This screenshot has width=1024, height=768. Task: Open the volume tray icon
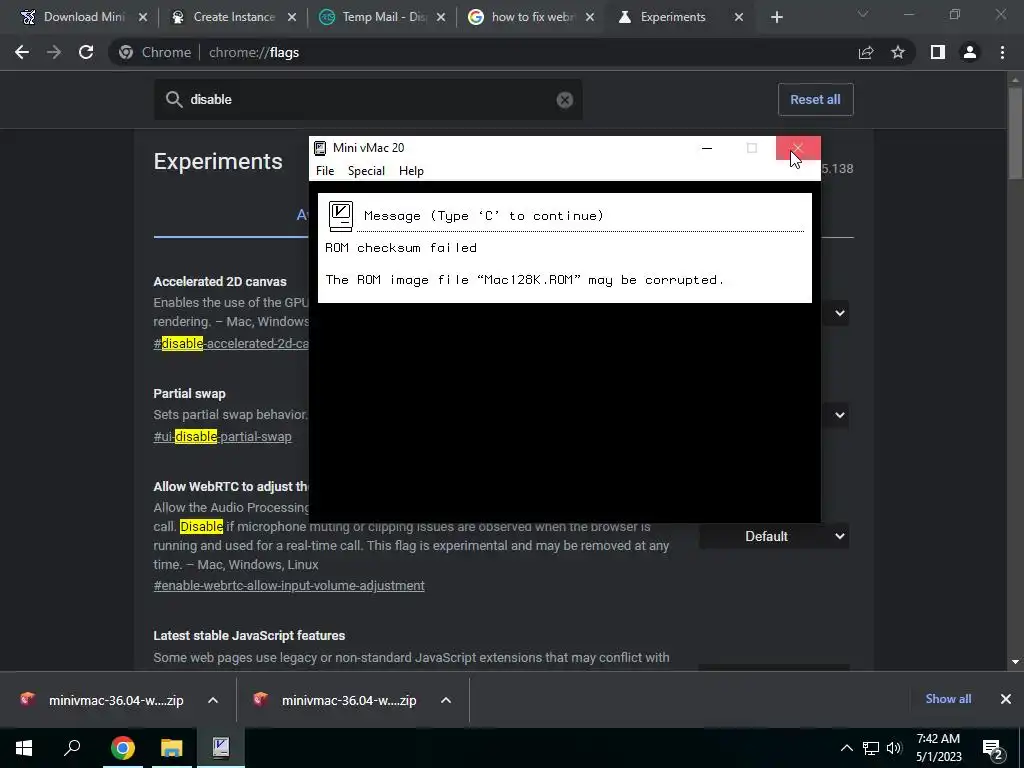(894, 748)
